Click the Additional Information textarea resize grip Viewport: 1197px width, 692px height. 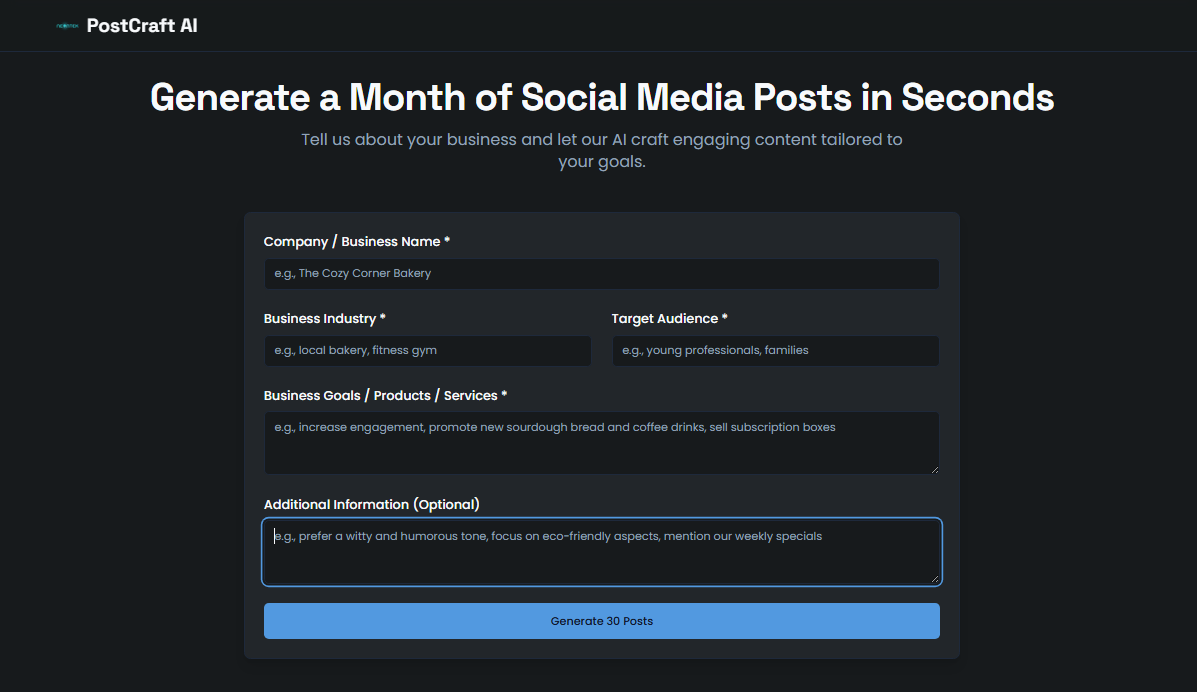[934, 578]
